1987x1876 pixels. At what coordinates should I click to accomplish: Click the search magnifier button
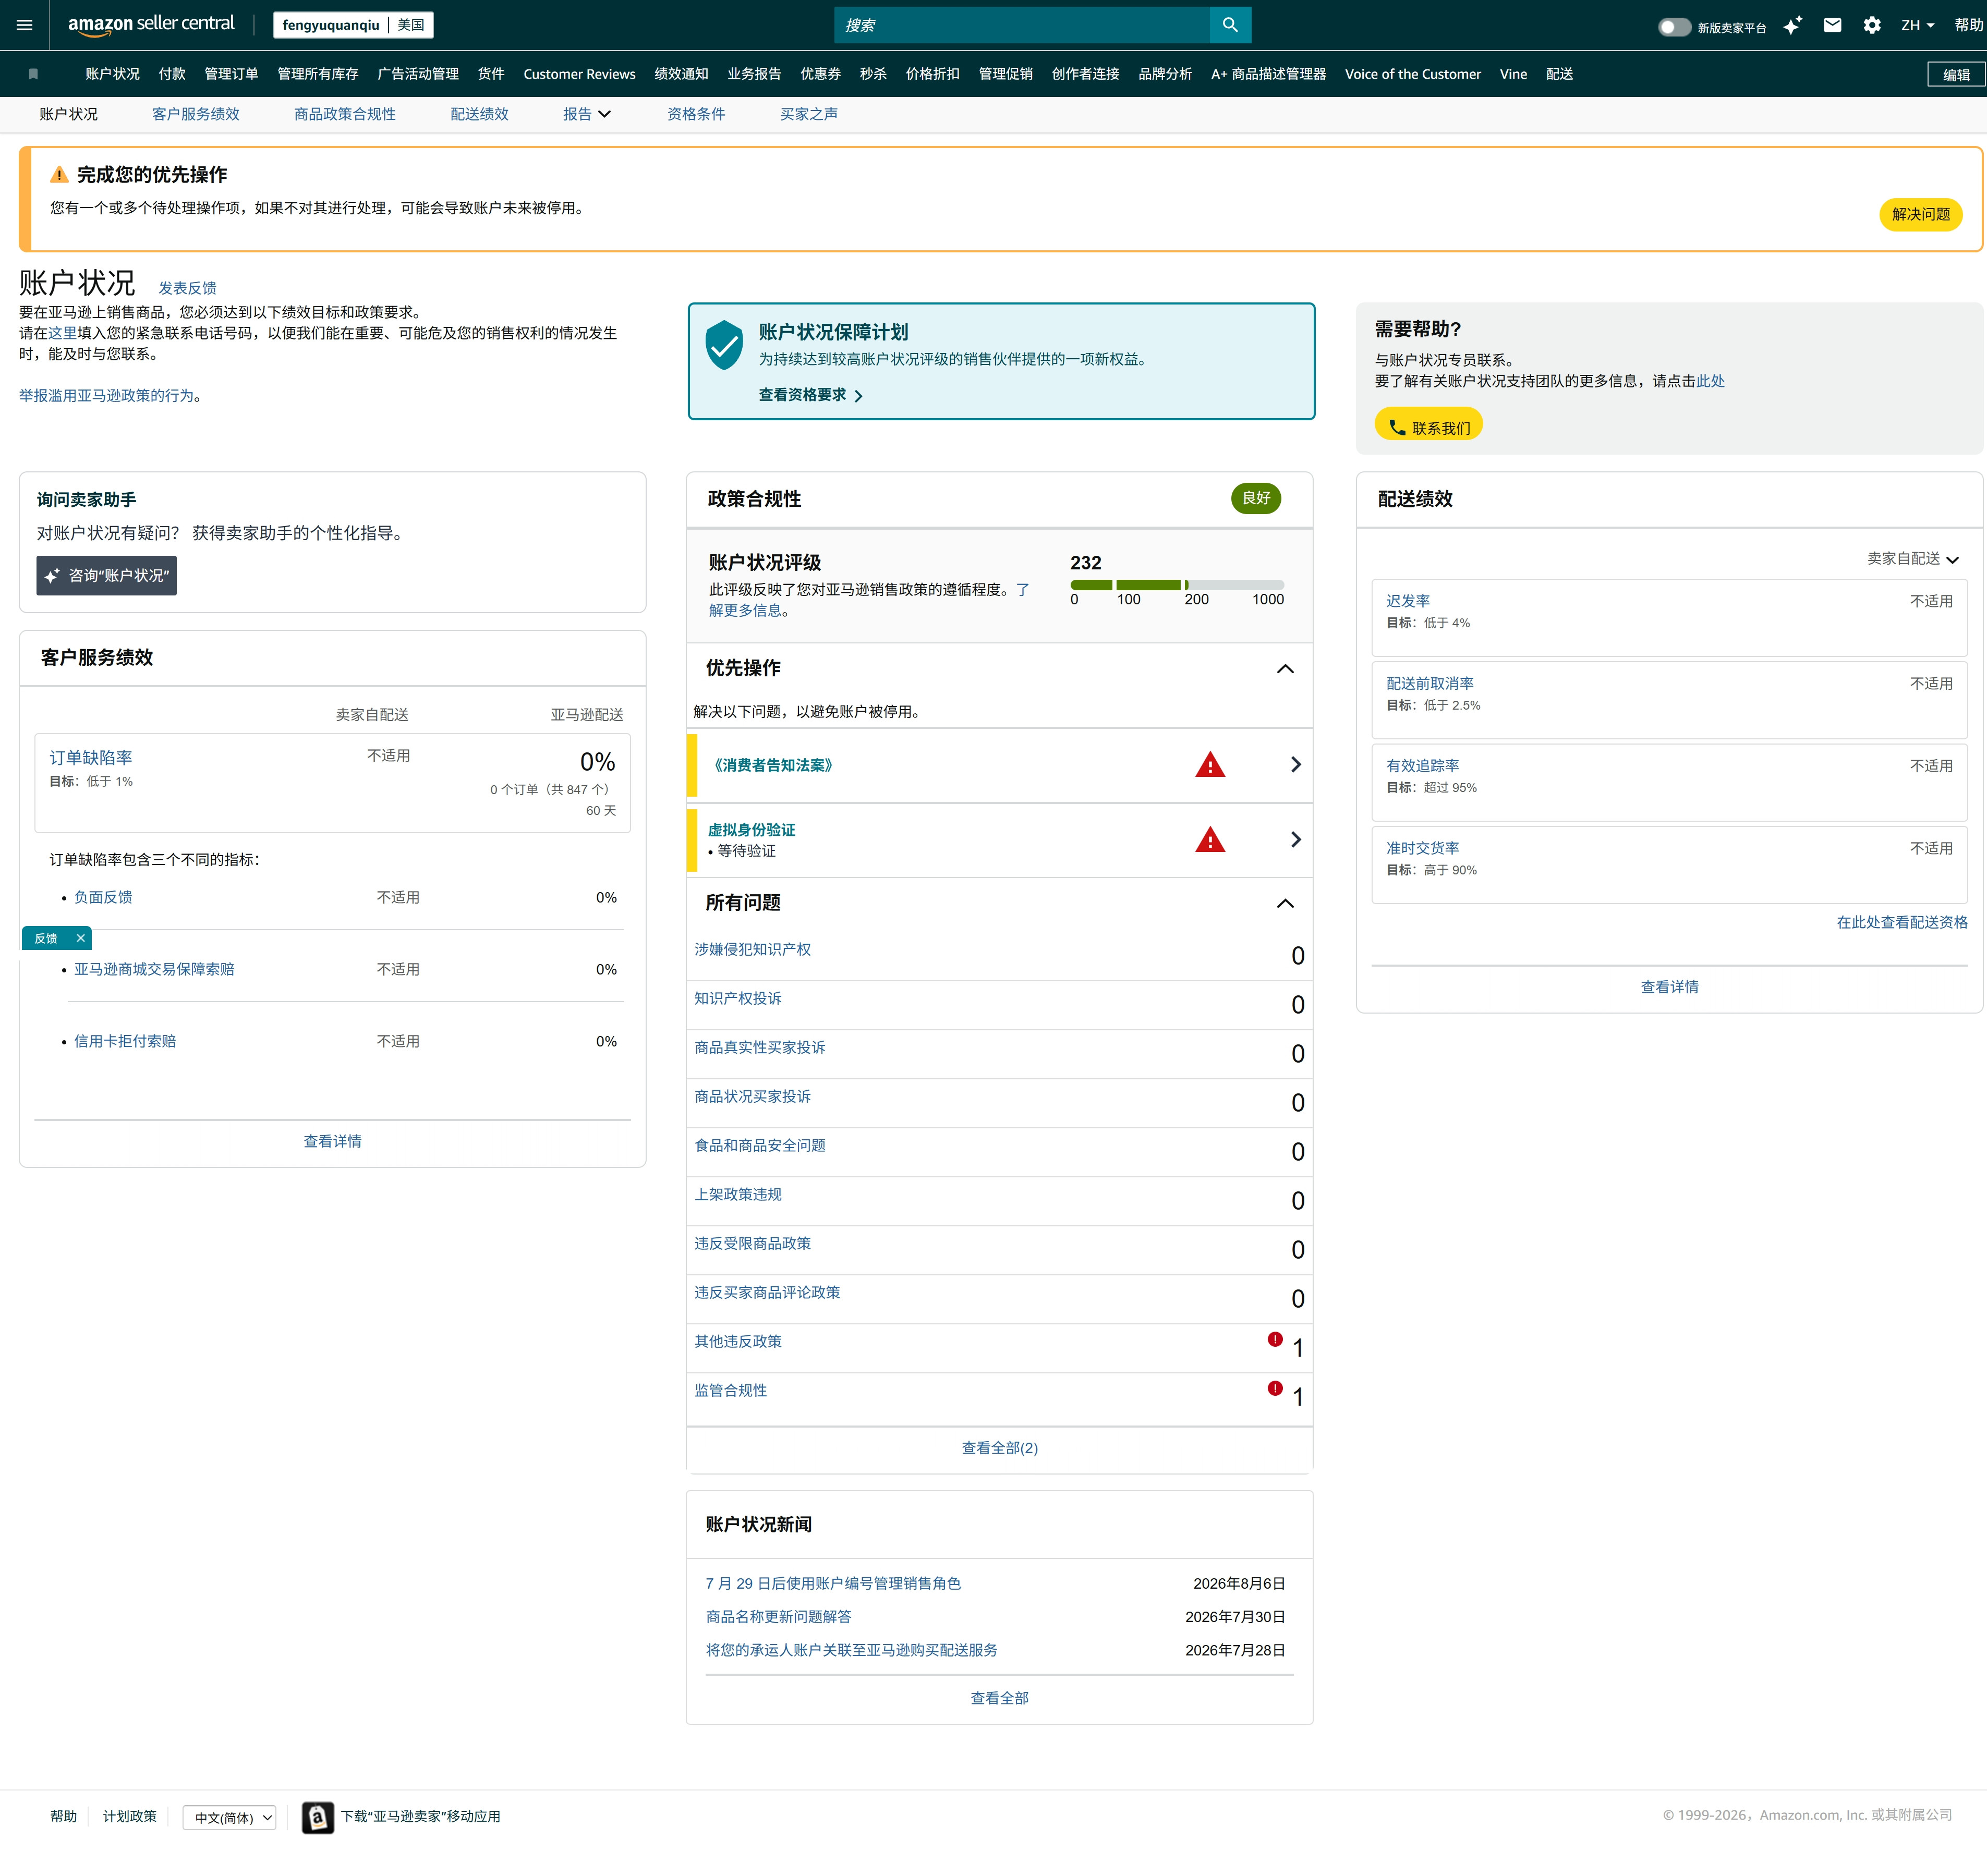click(1230, 25)
